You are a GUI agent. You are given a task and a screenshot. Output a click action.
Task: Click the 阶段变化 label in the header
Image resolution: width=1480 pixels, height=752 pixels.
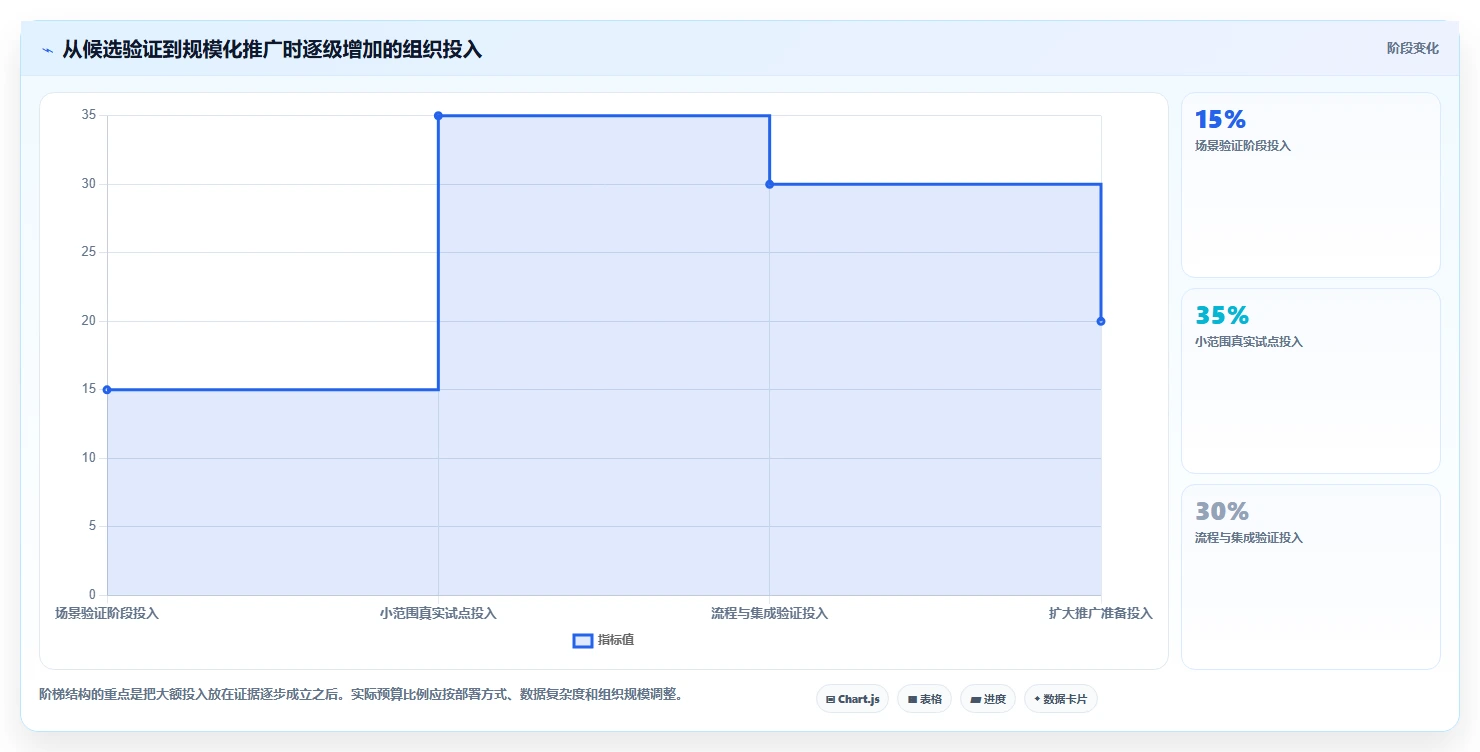[x=1413, y=48]
